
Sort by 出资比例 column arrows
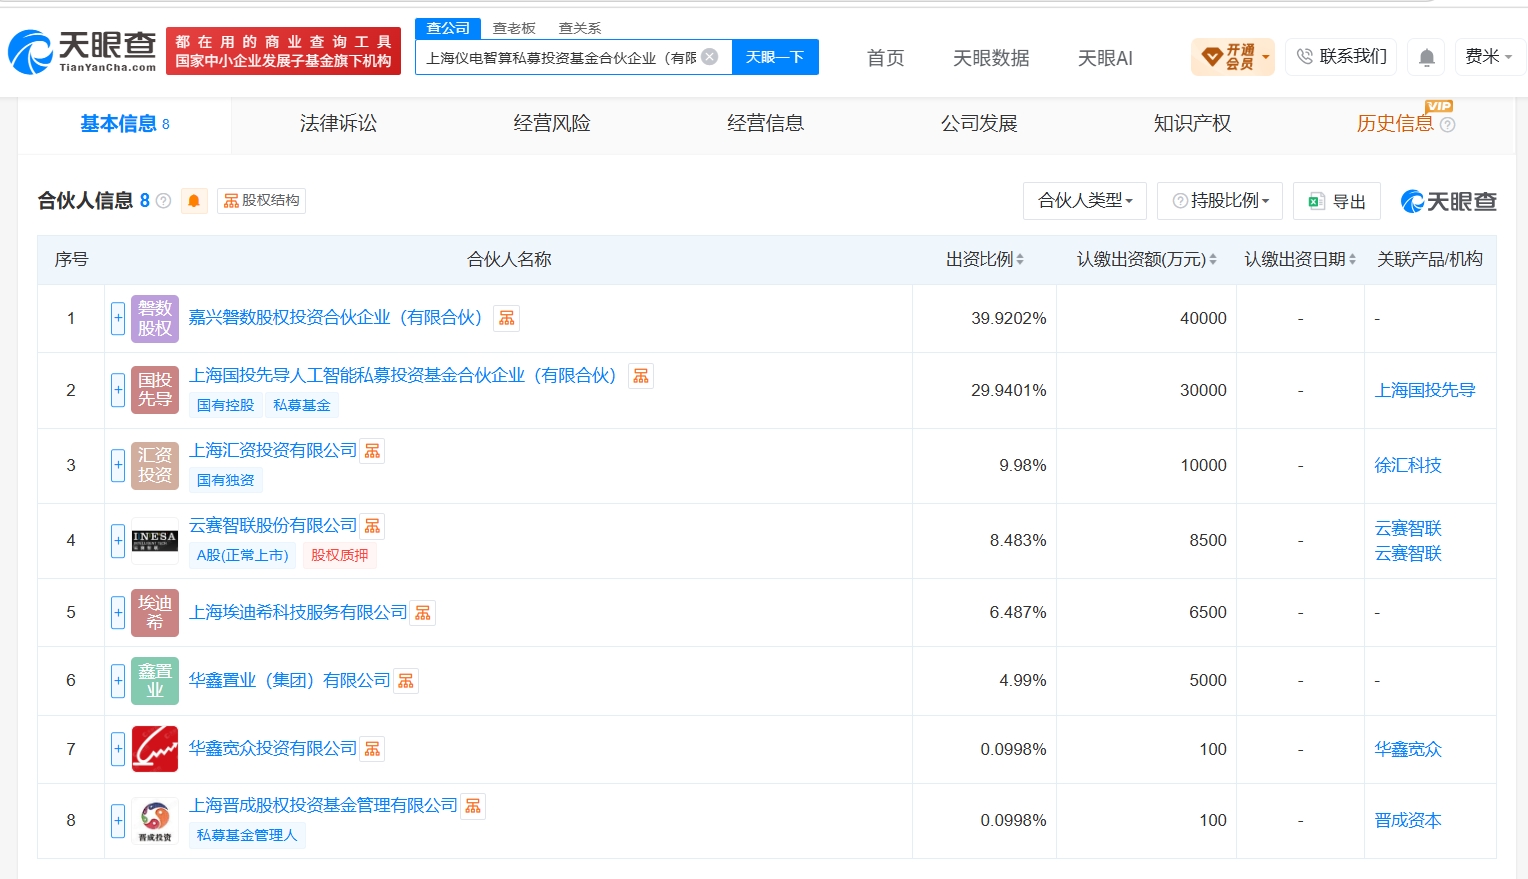[1020, 260]
